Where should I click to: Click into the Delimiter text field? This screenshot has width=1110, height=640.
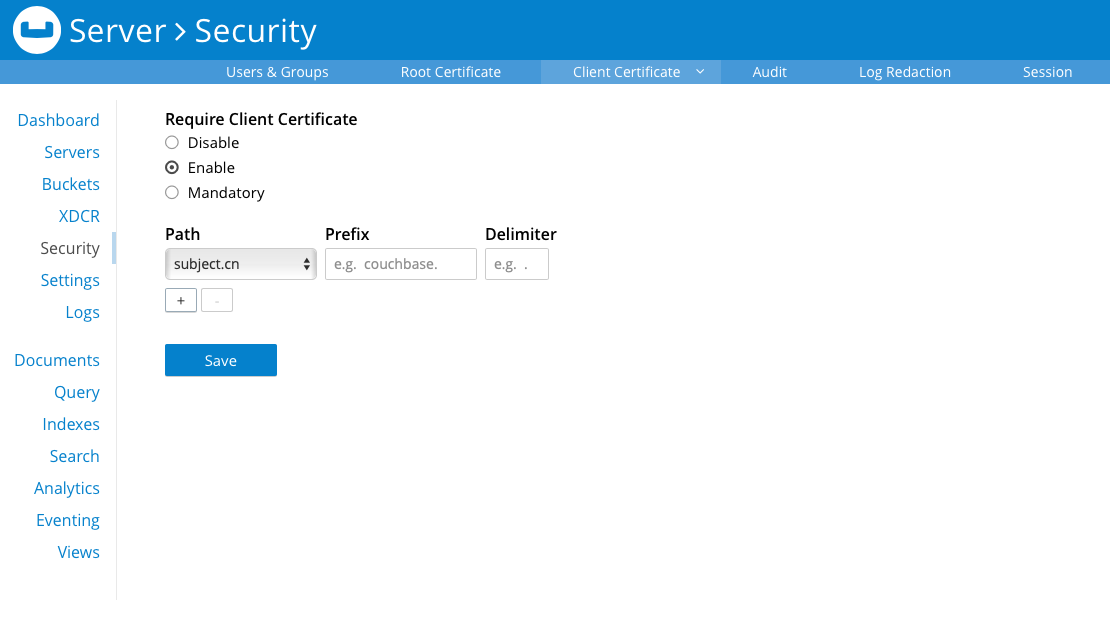point(517,264)
